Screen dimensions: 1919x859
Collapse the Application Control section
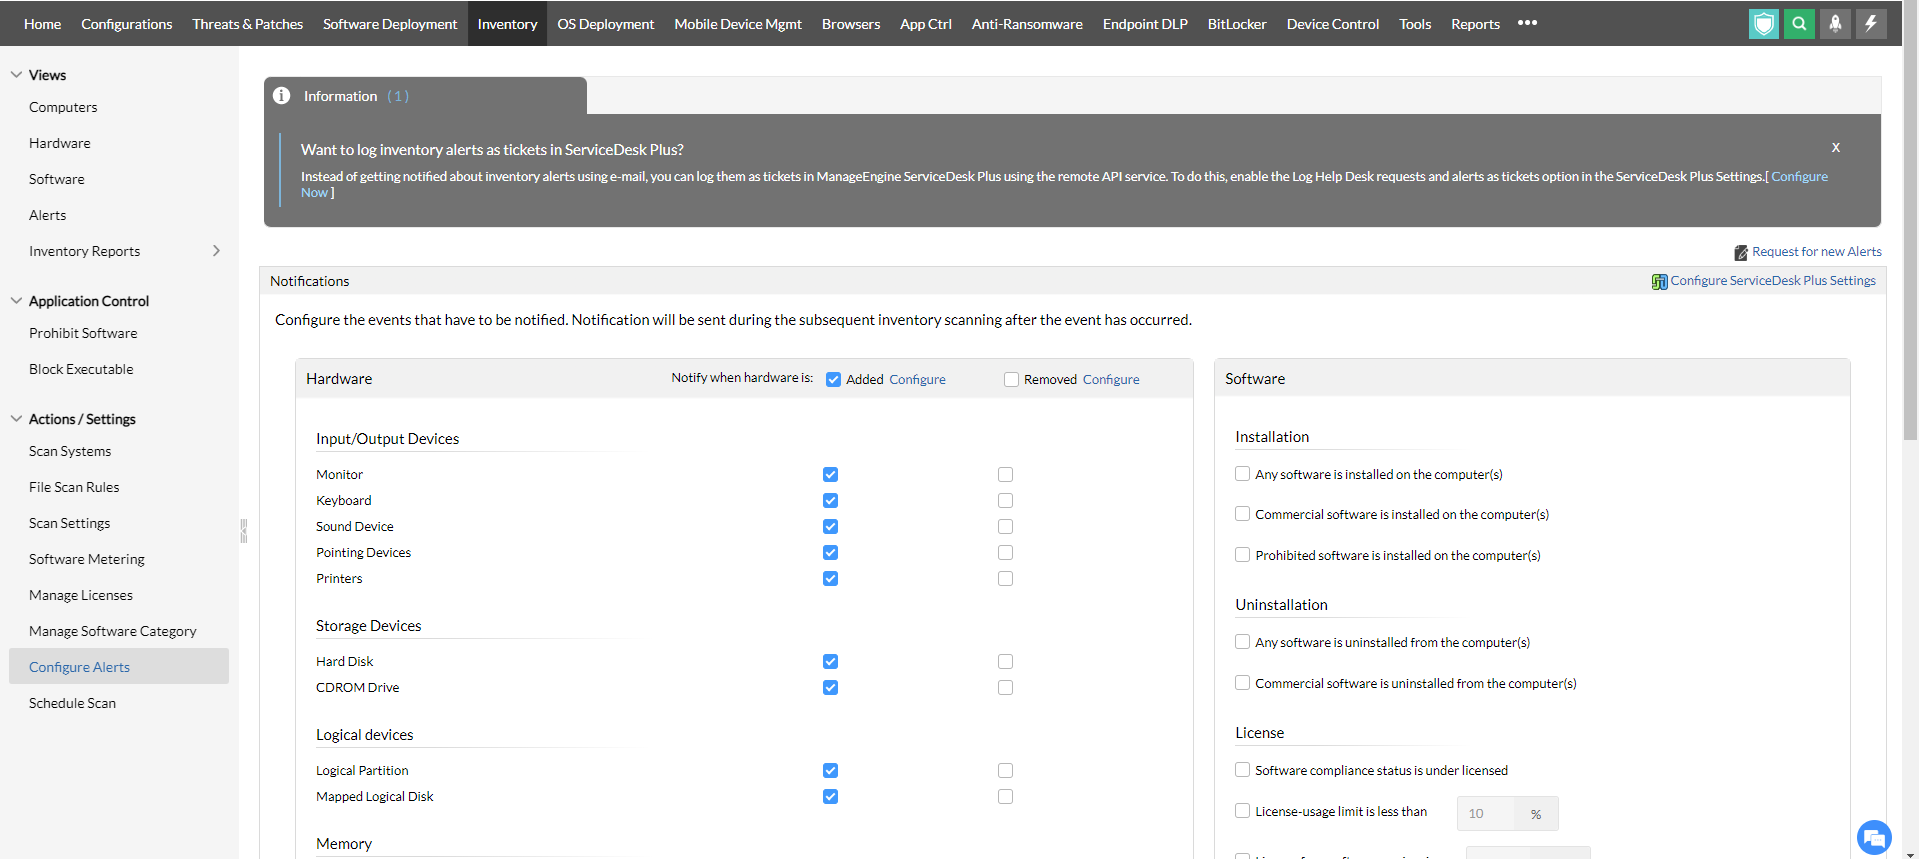[16, 301]
